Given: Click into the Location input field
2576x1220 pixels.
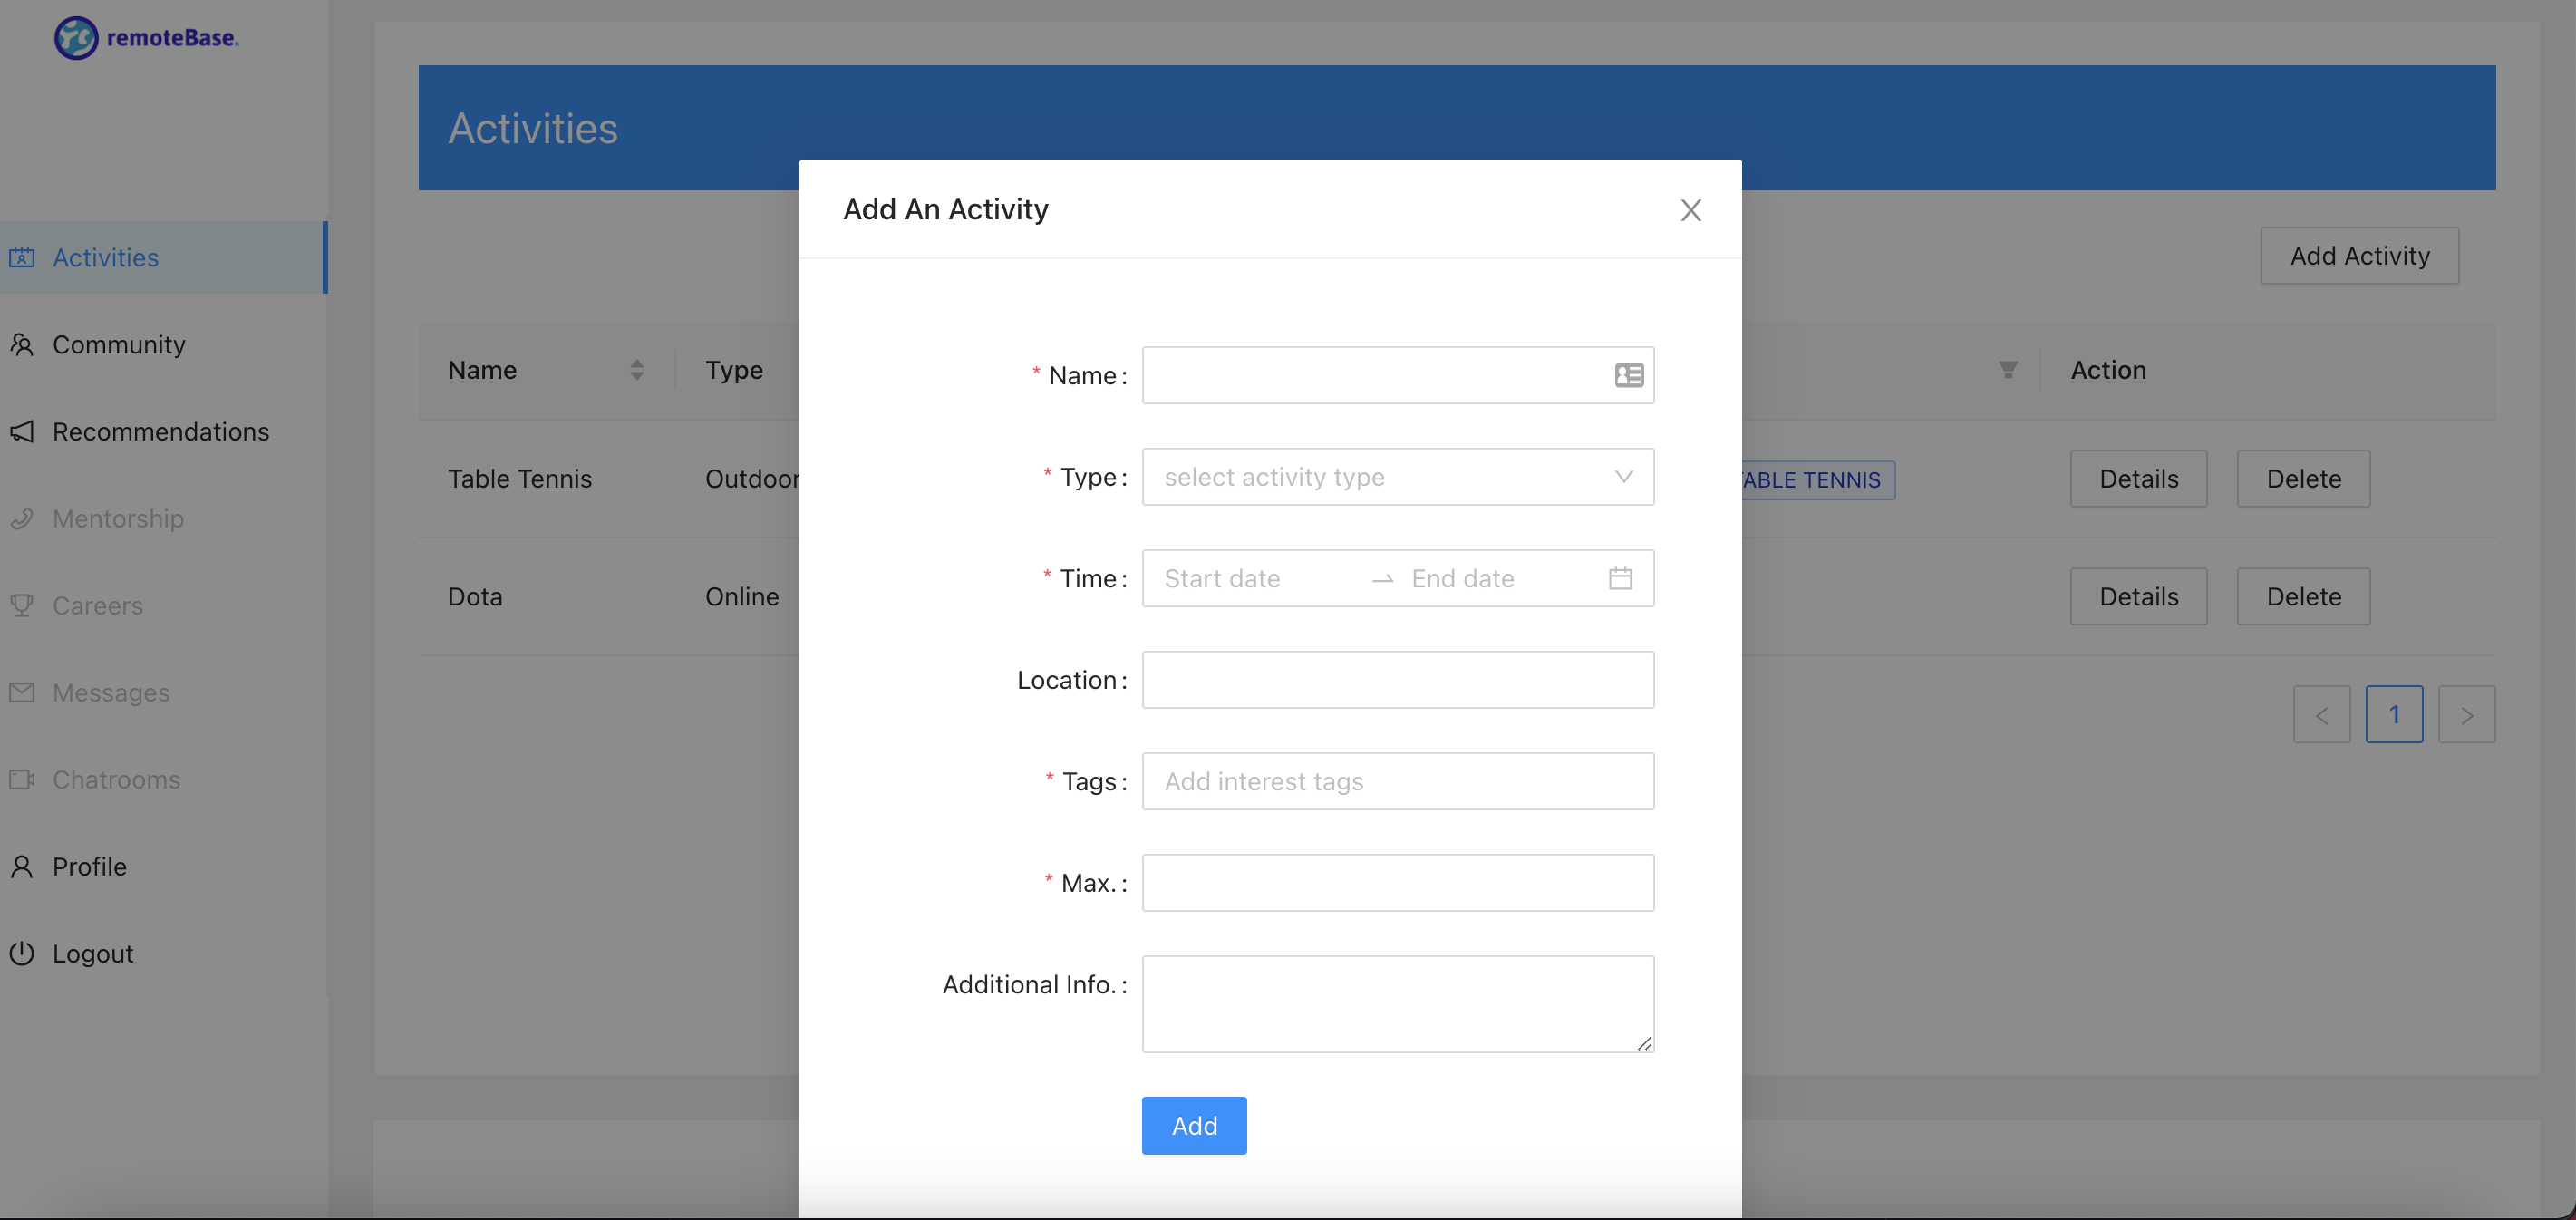Looking at the screenshot, I should [1397, 680].
